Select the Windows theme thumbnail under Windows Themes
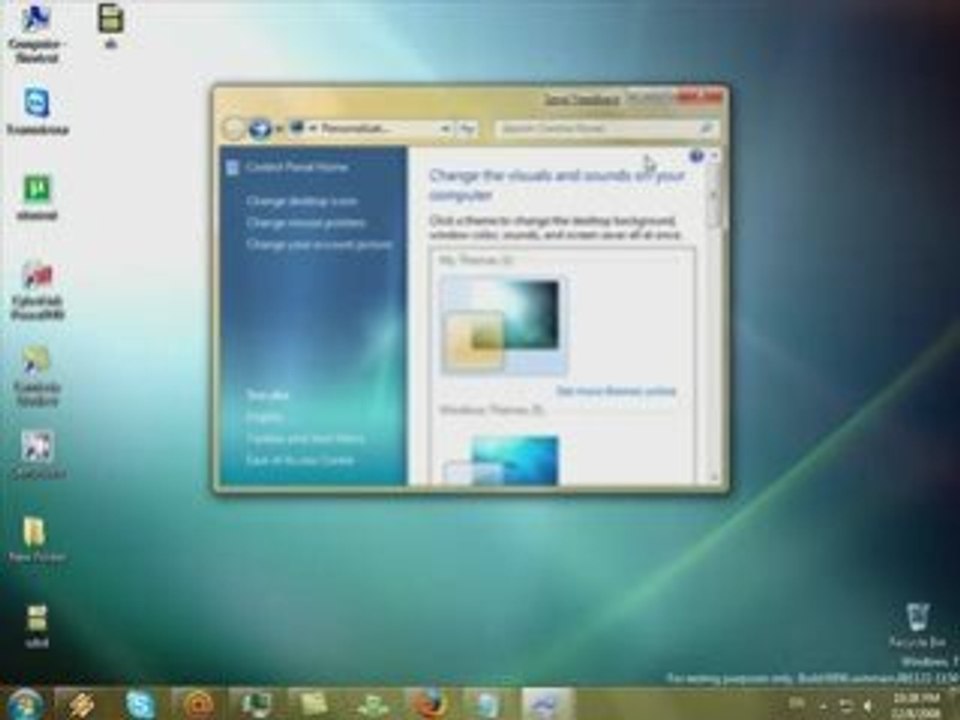This screenshot has height=720, width=960. (x=502, y=460)
